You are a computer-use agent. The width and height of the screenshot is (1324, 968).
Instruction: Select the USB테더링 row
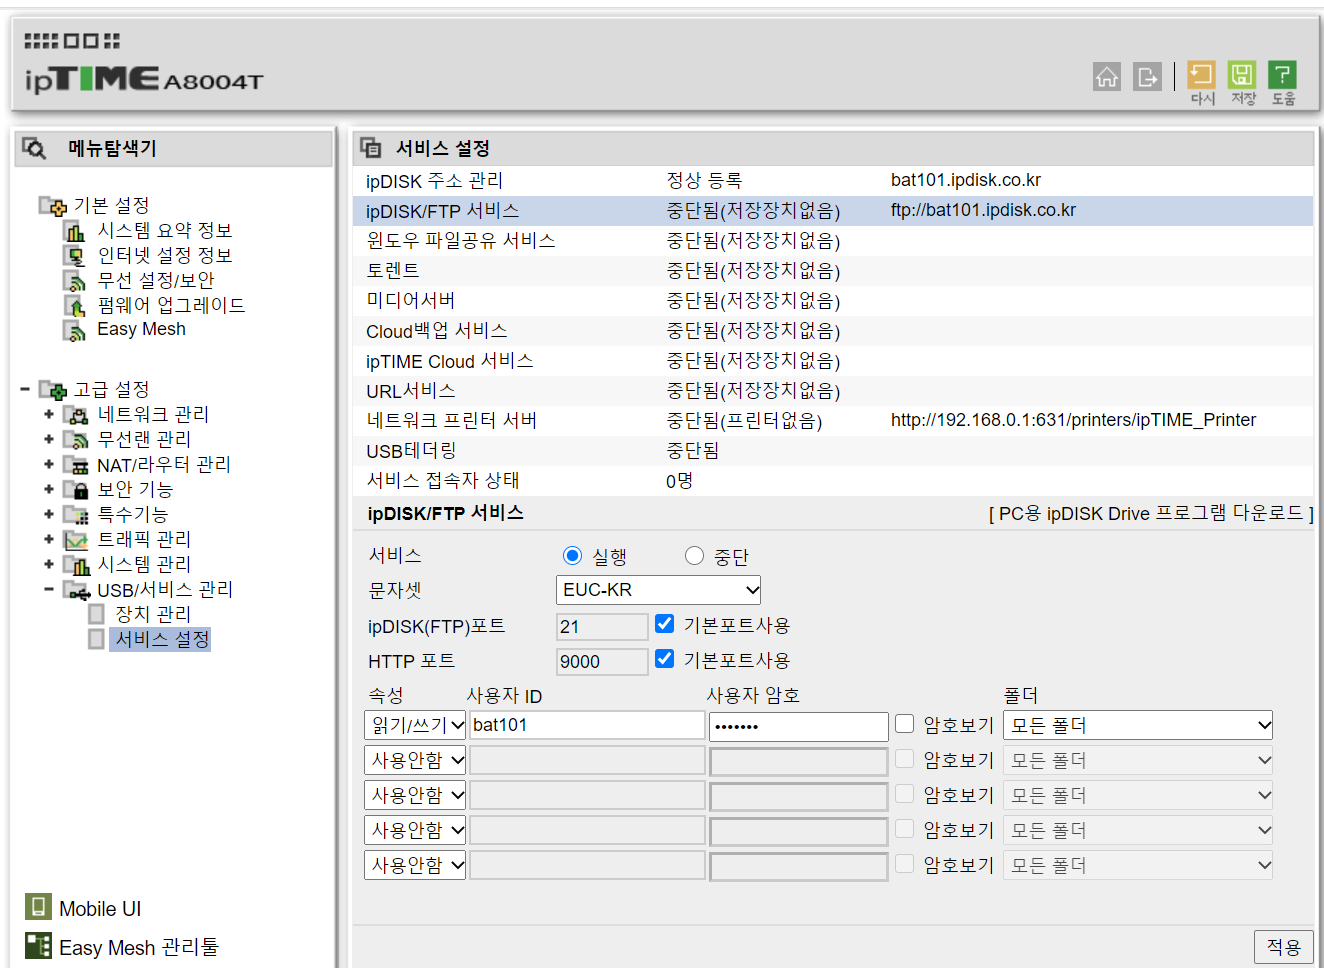[833, 451]
